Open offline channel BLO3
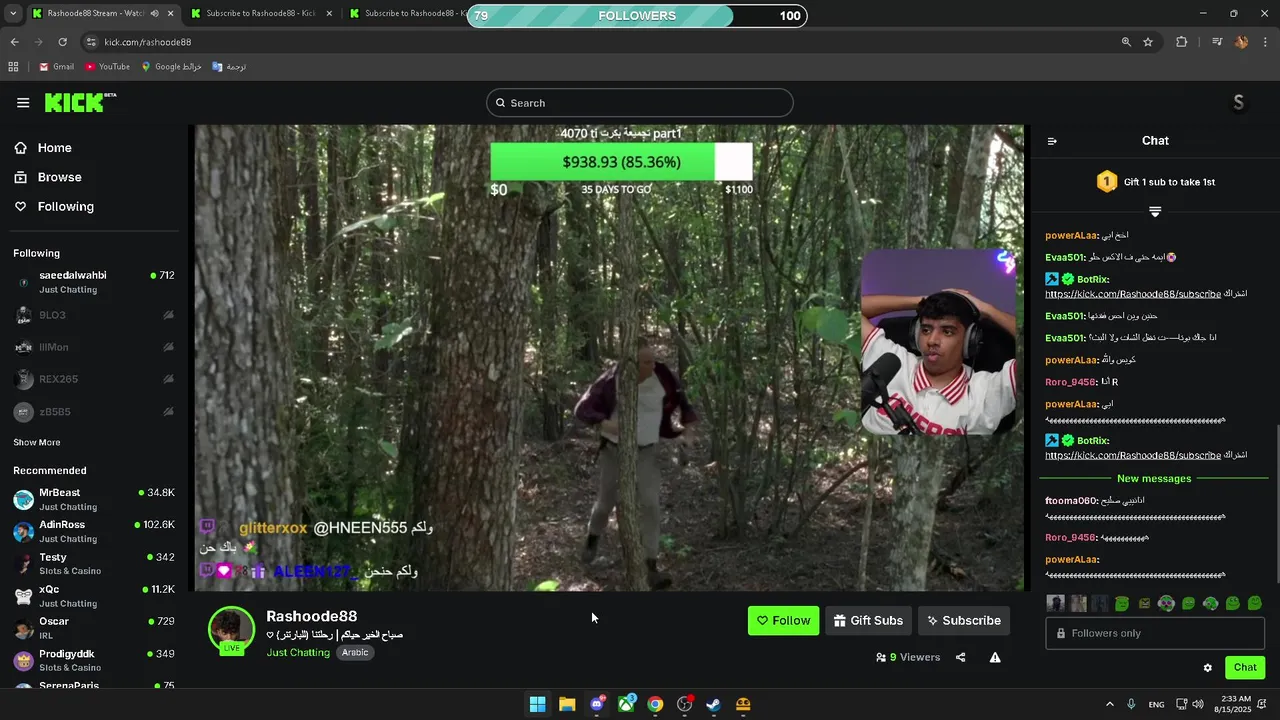This screenshot has width=1280, height=720. 94,315
